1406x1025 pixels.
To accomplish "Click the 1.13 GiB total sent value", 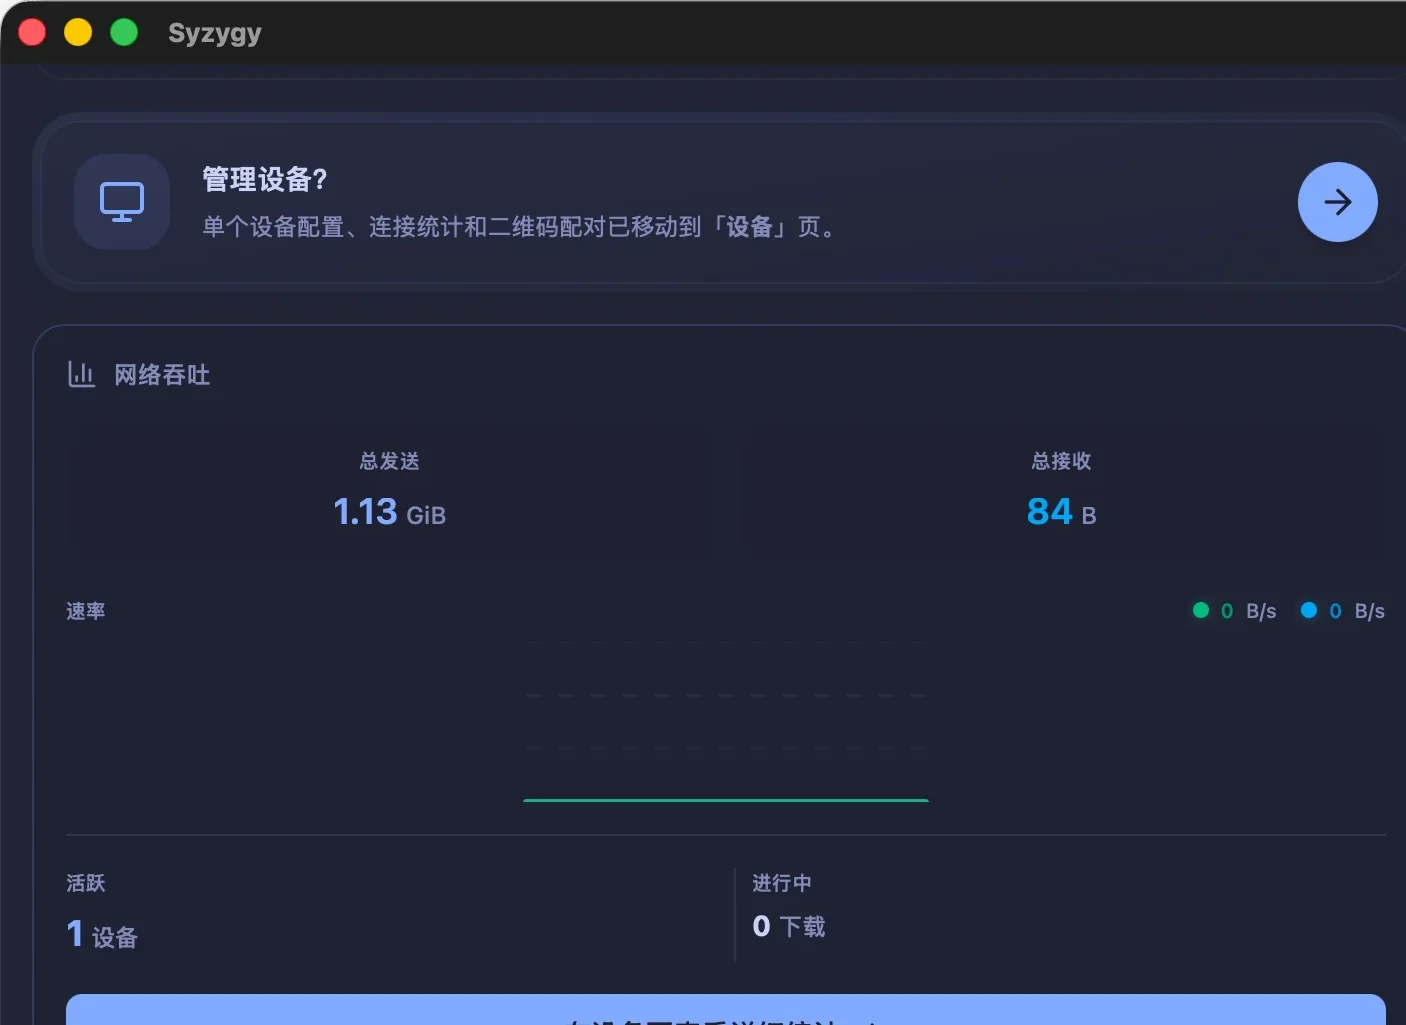I will tap(390, 512).
